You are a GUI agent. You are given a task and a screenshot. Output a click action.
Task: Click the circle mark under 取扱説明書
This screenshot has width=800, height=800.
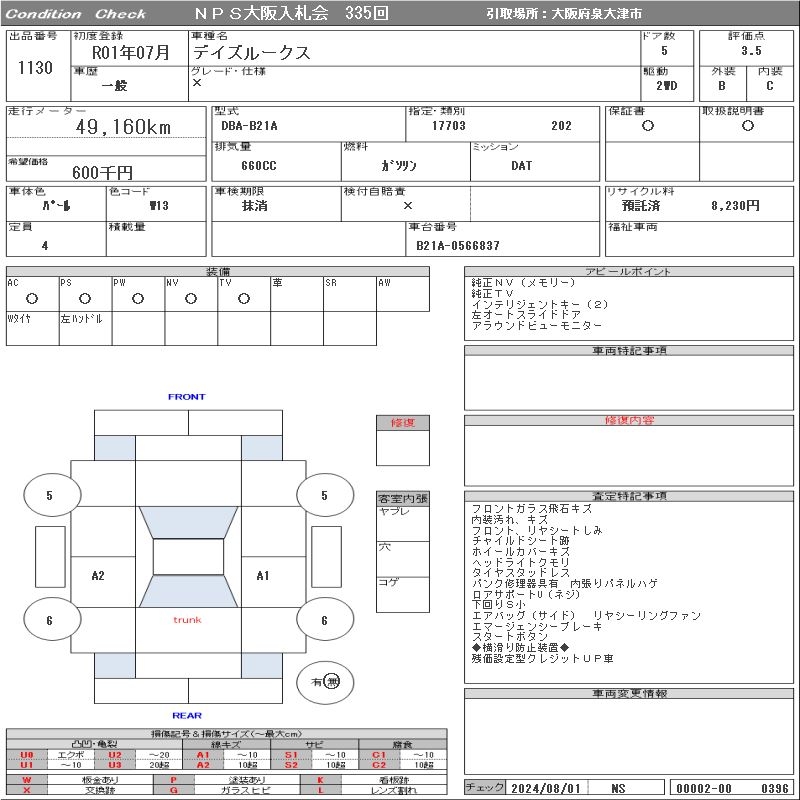pyautogui.click(x=748, y=126)
